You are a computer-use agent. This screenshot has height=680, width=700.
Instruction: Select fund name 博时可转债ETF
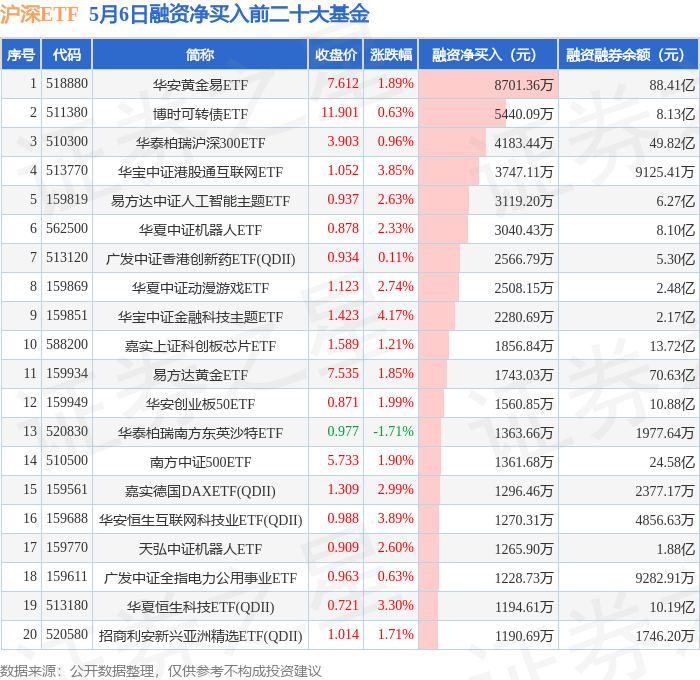[x=200, y=114]
